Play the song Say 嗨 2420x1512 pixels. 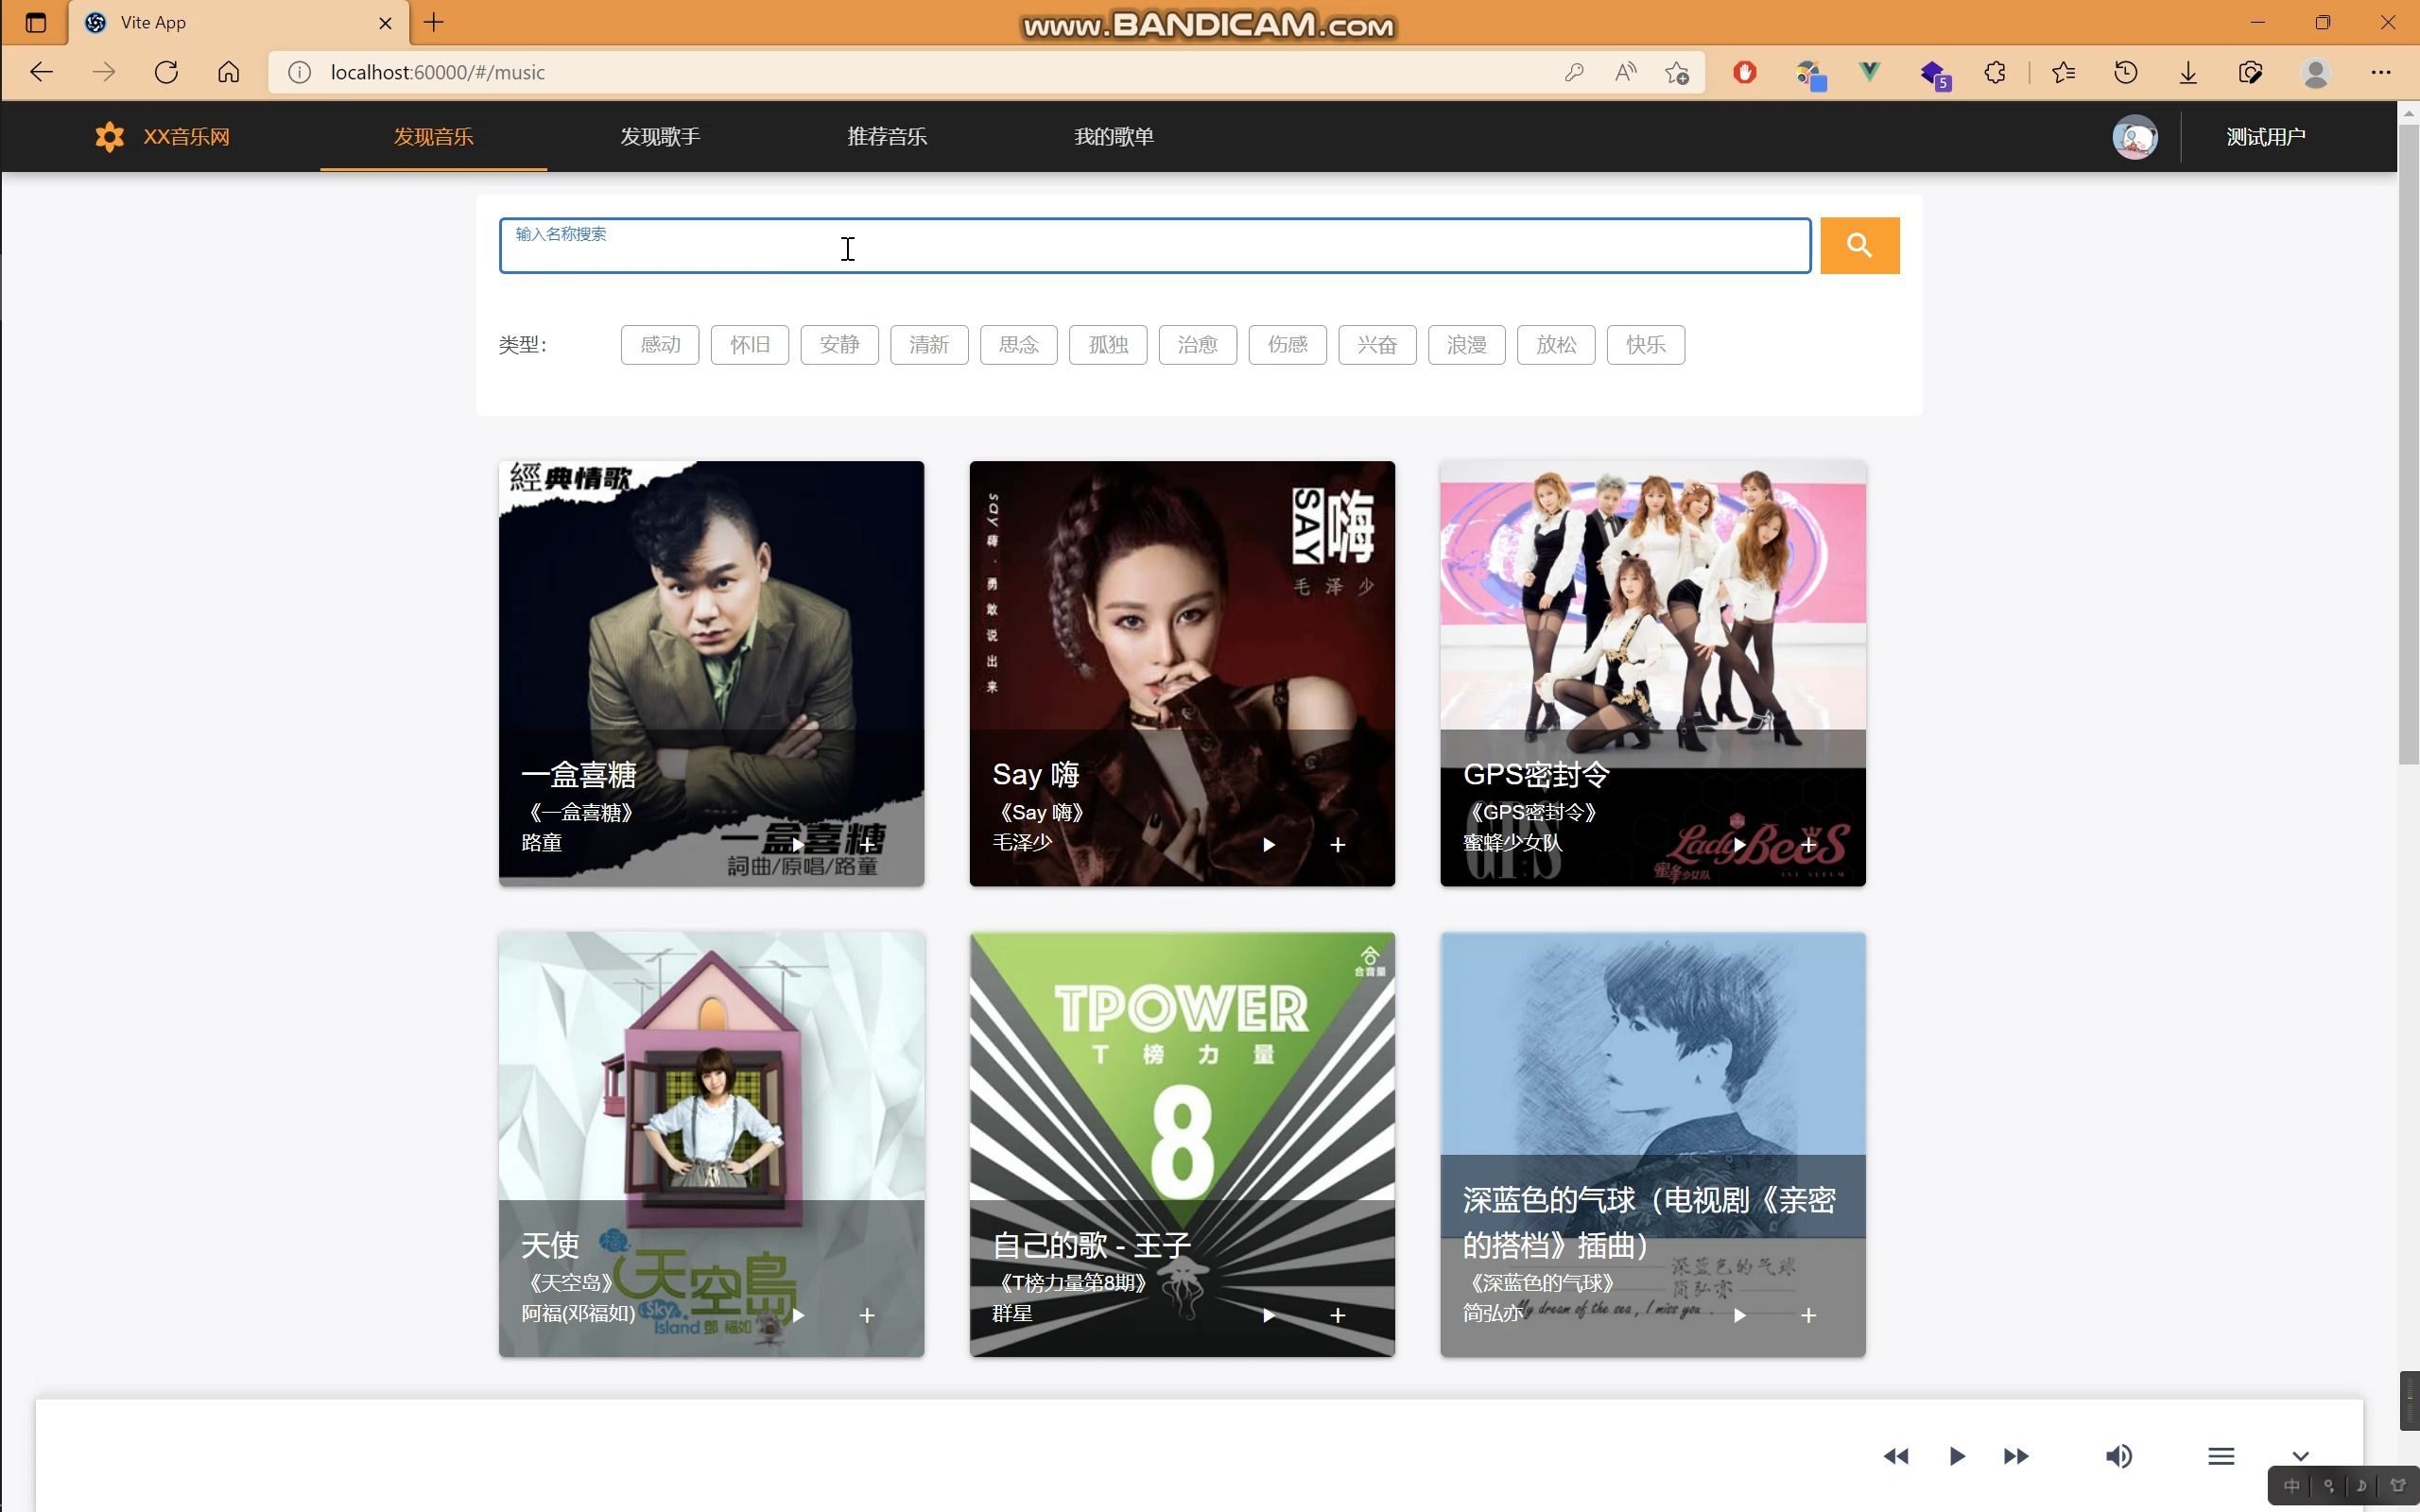click(1268, 845)
